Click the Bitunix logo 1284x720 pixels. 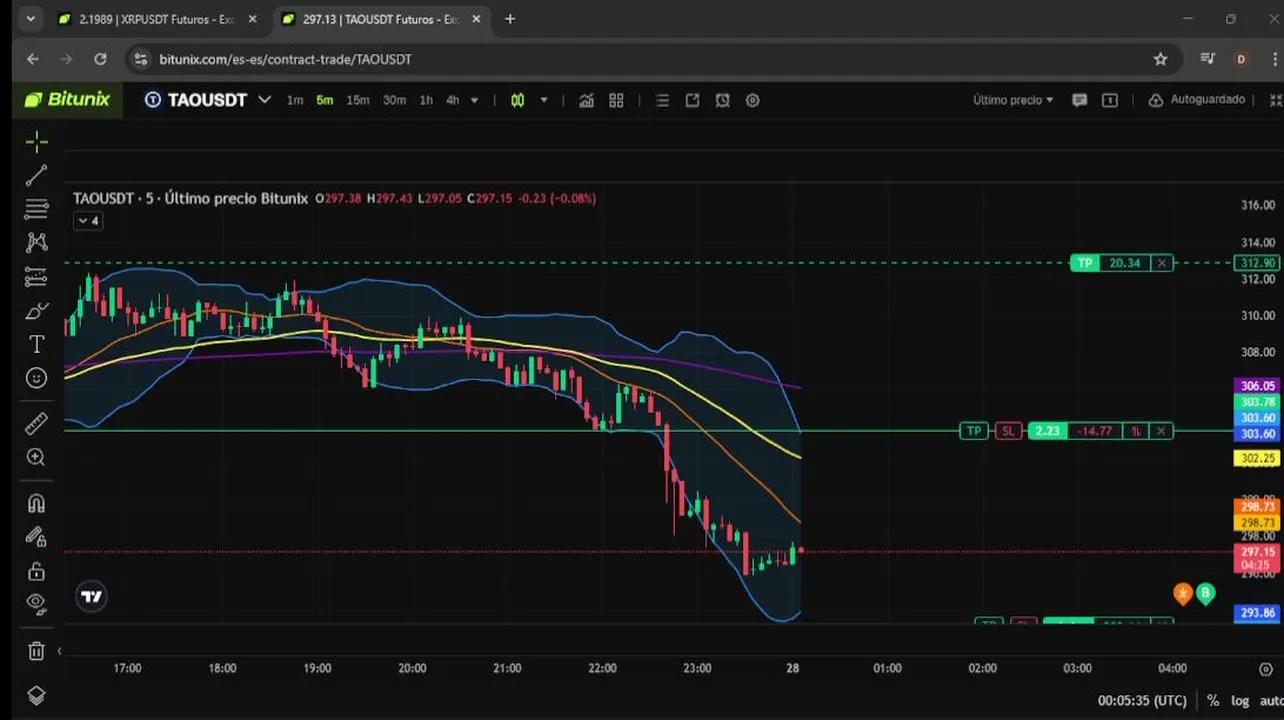click(67, 99)
